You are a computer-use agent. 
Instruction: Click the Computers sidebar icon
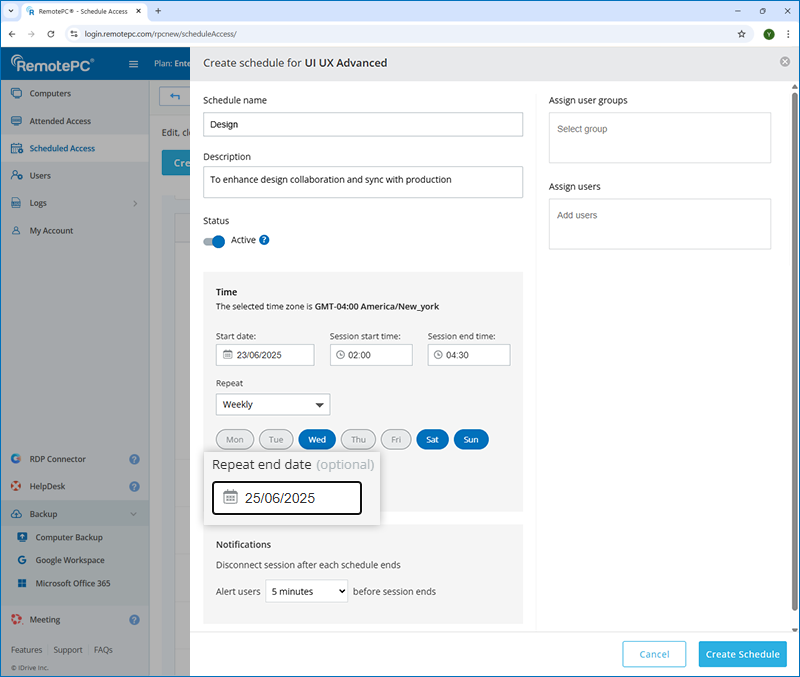[17, 94]
